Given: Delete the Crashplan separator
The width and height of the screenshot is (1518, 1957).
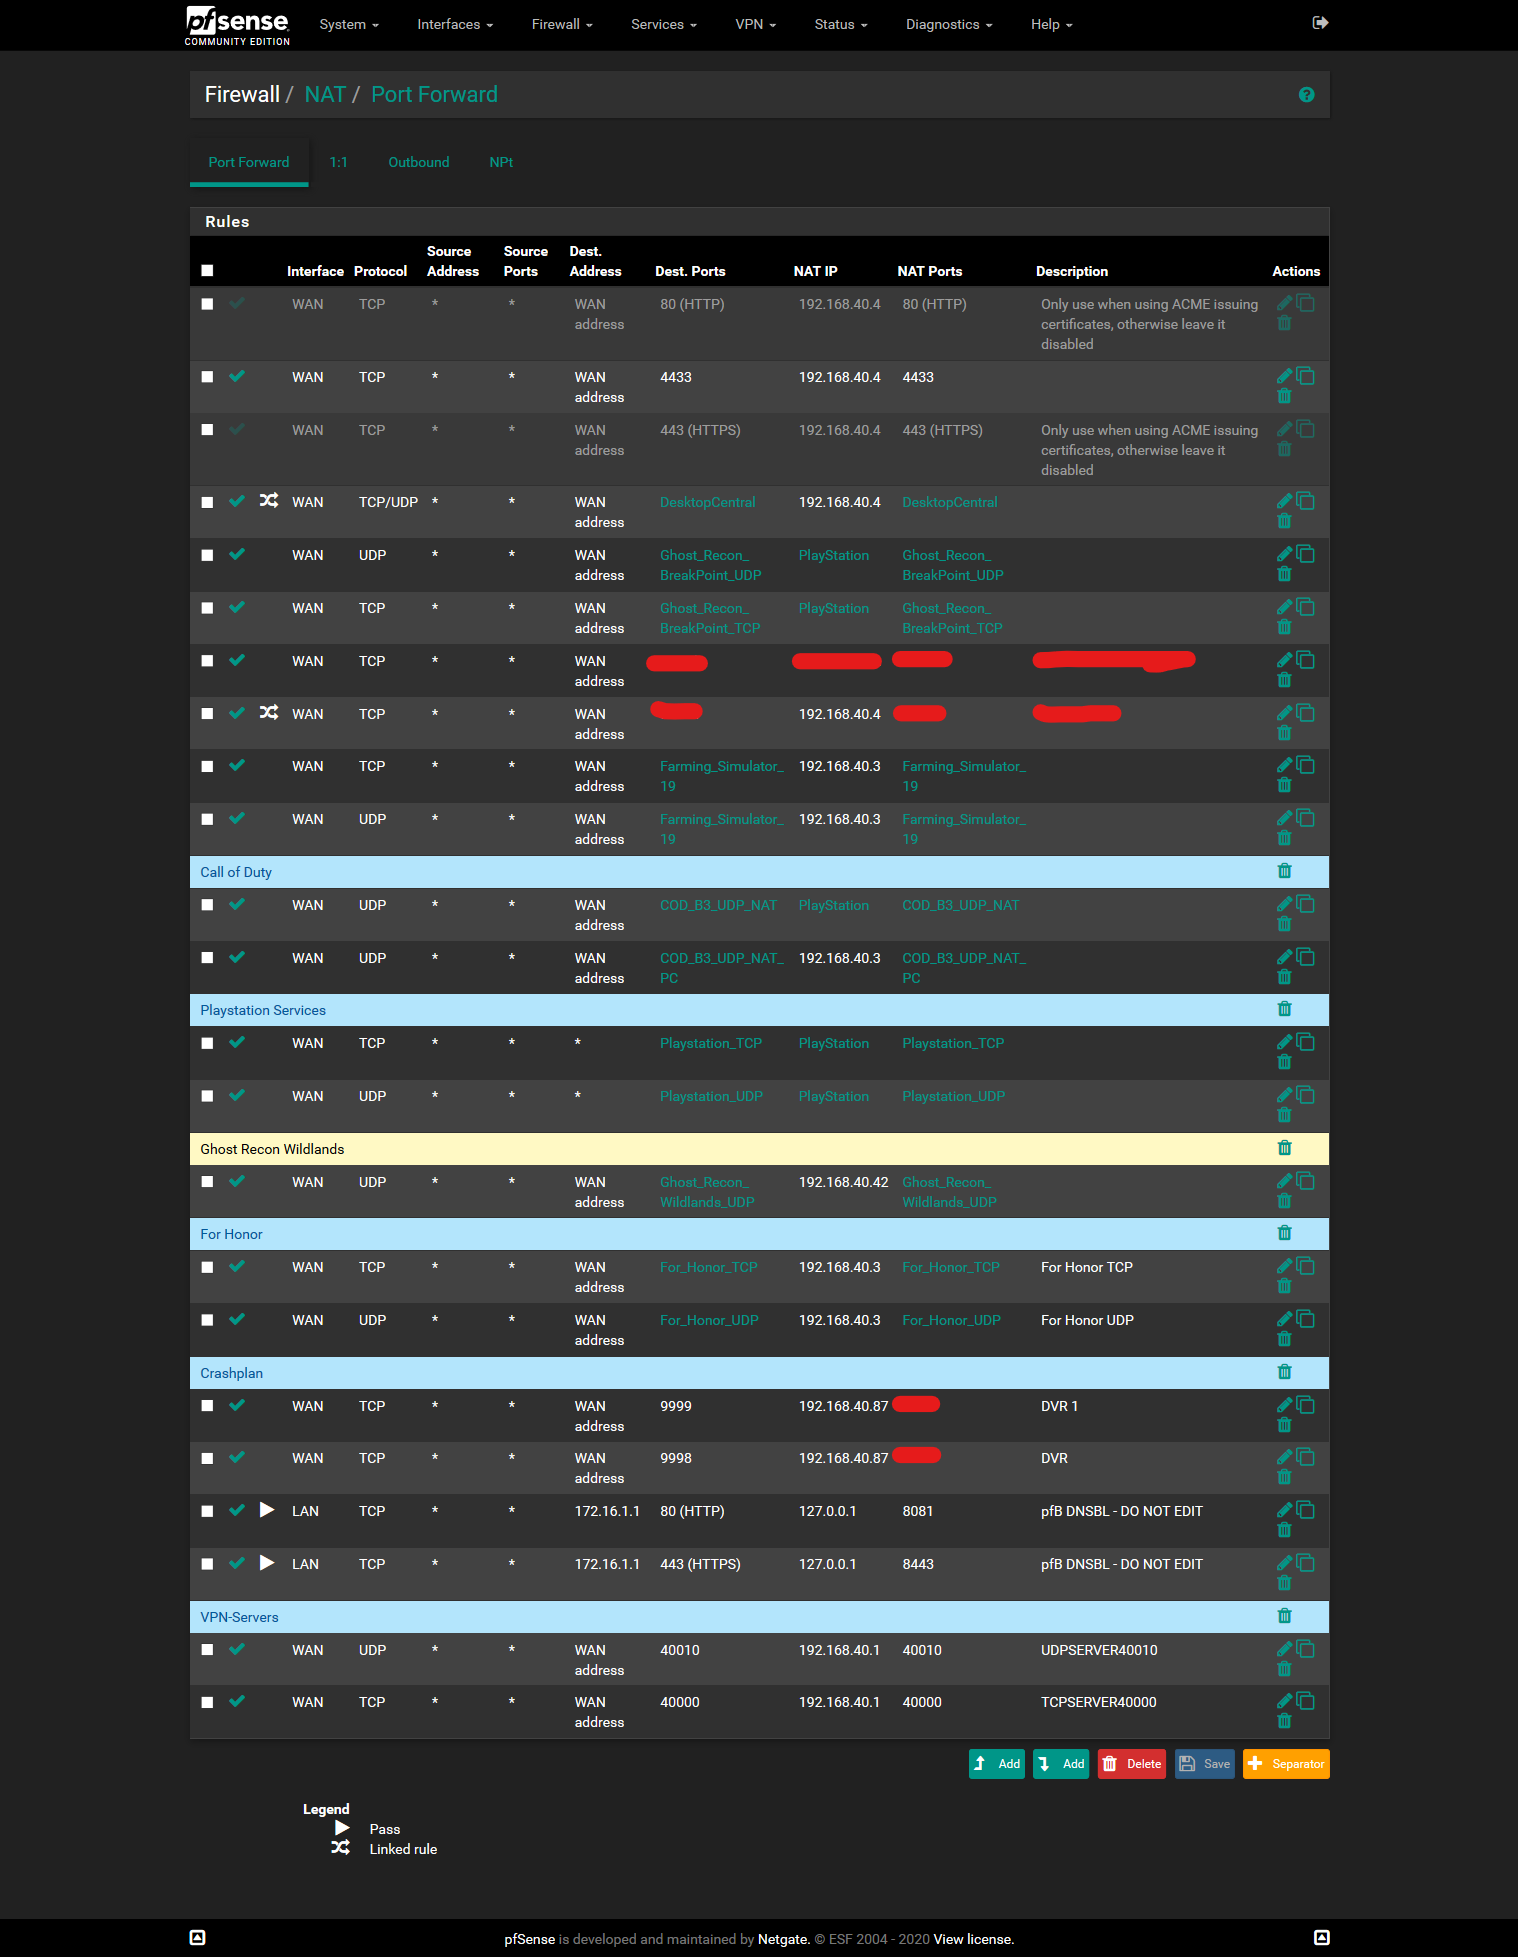Looking at the screenshot, I should pyautogui.click(x=1285, y=1372).
